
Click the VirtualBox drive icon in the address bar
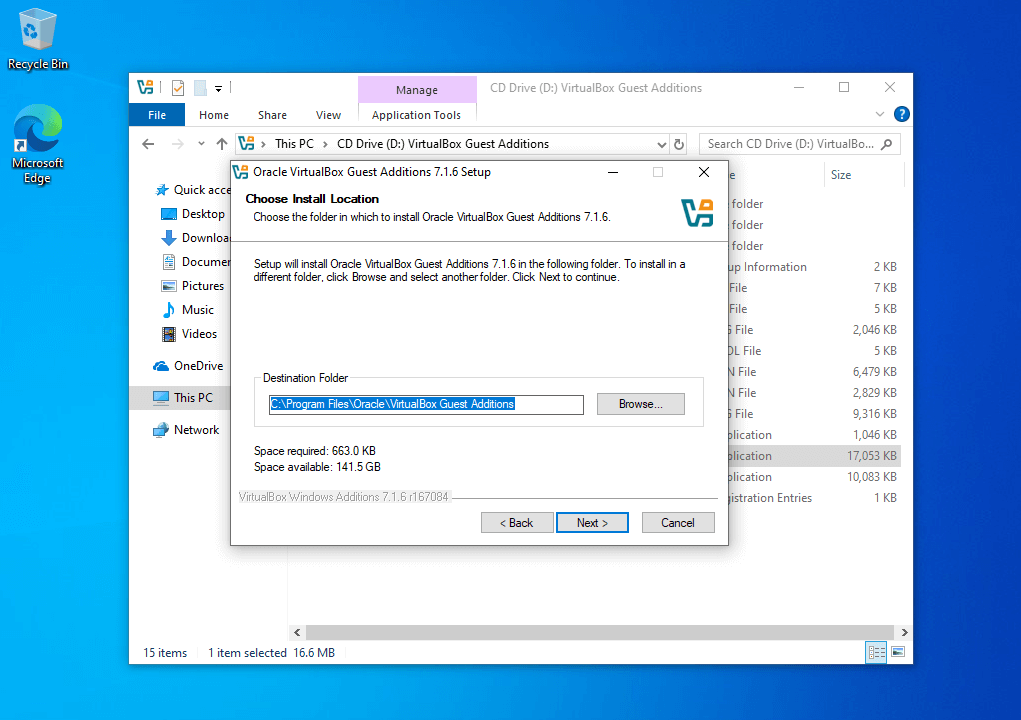(x=246, y=144)
